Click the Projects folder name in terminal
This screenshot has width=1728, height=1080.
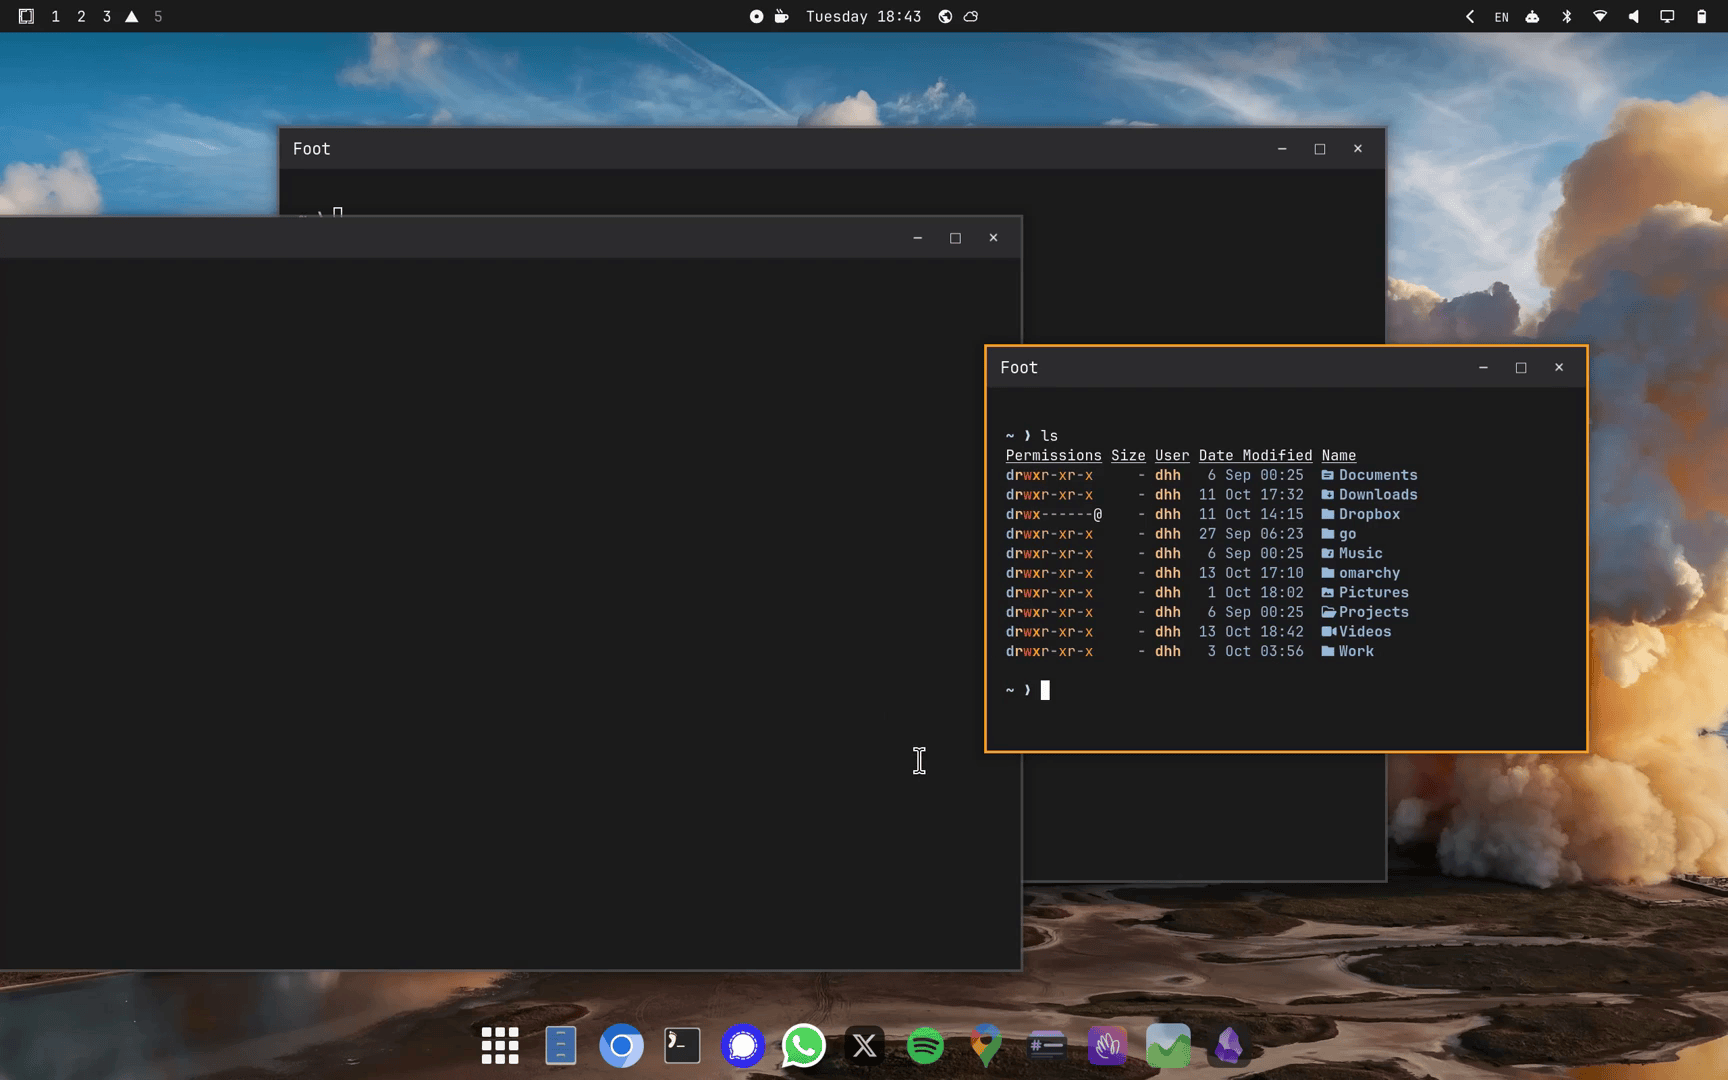[1373, 612]
